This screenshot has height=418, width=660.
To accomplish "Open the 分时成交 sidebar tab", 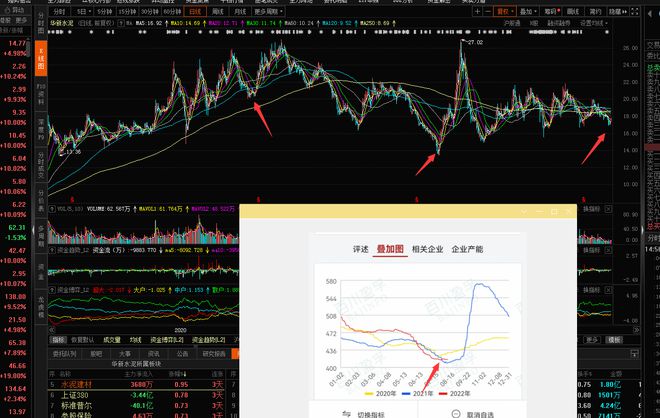I will click(x=41, y=165).
